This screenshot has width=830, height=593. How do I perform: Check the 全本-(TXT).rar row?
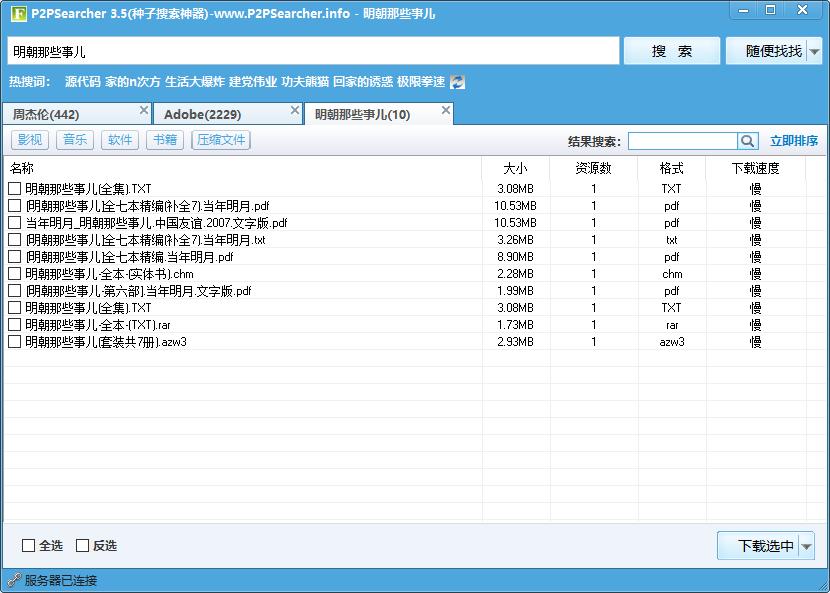[15, 325]
